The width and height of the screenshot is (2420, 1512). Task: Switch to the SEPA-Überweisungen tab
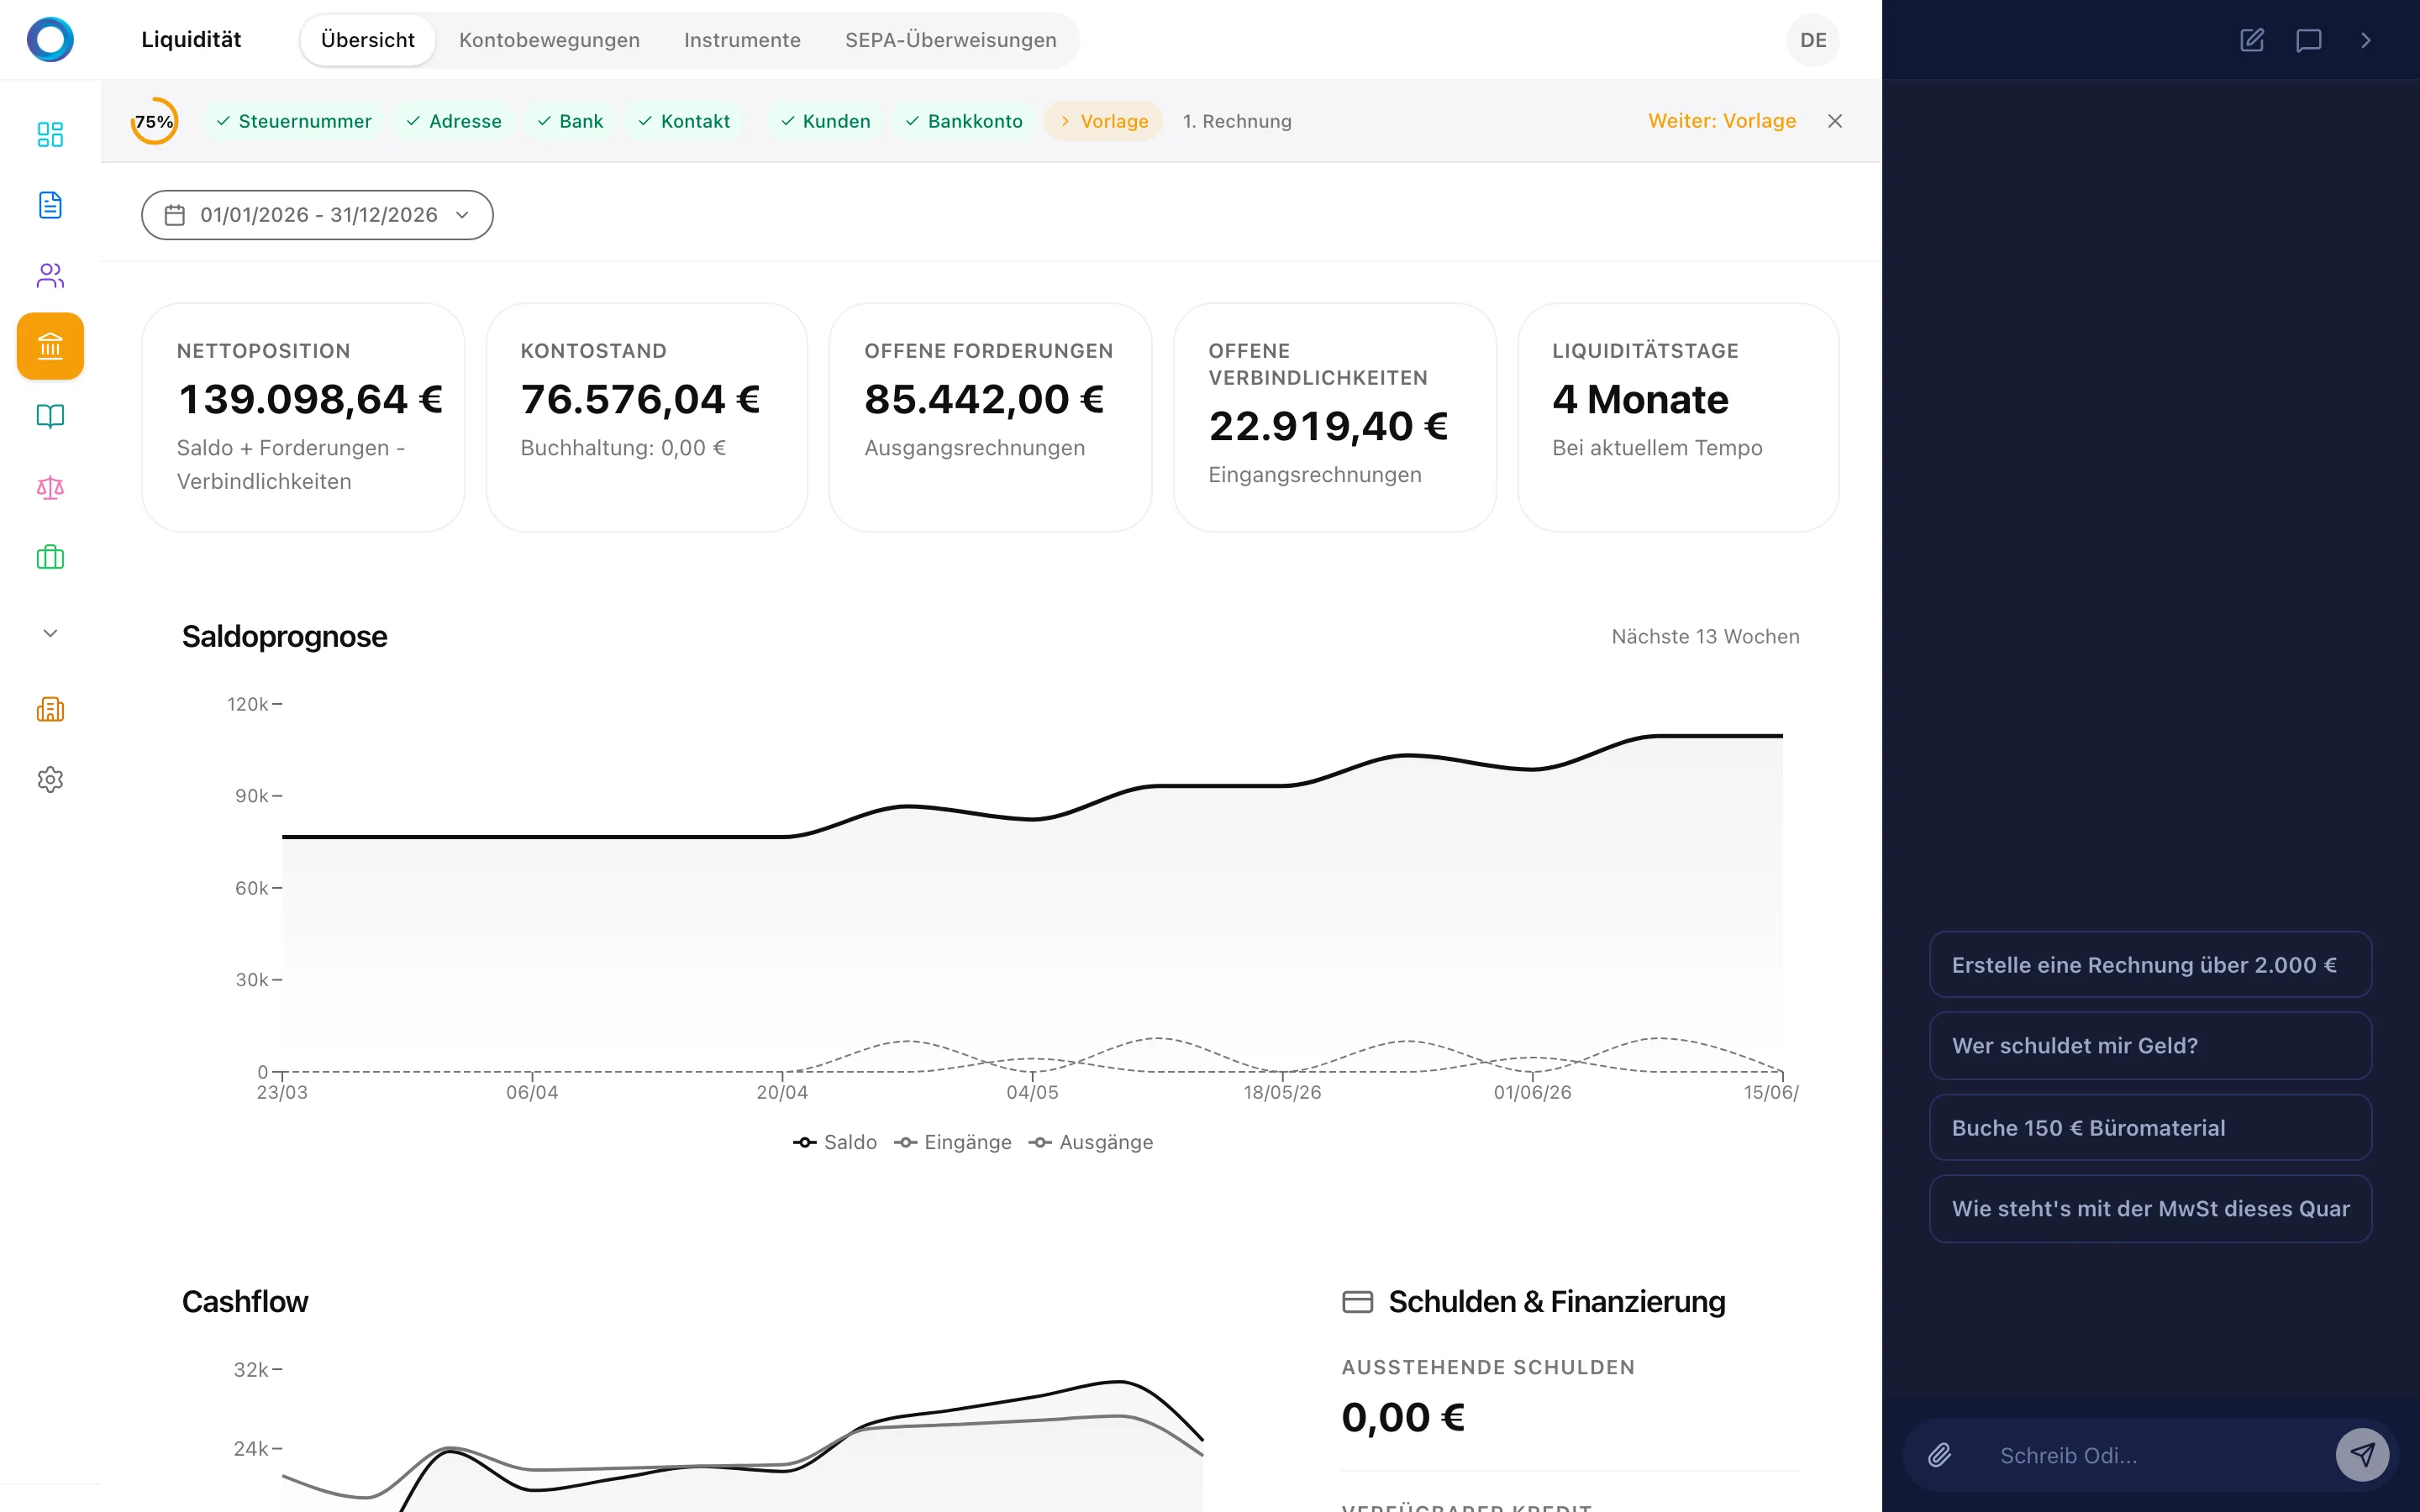(x=950, y=40)
